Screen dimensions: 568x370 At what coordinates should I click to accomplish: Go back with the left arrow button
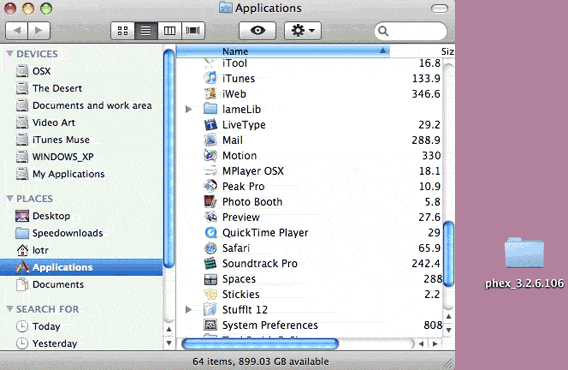17,30
